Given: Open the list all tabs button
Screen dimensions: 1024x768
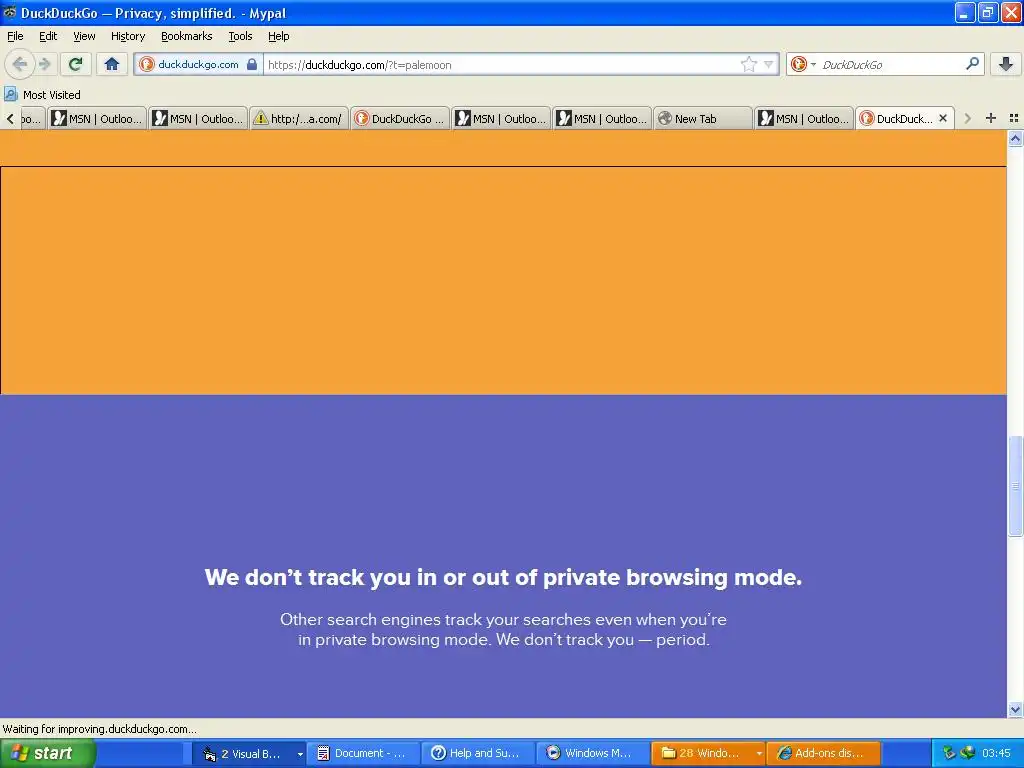Looking at the screenshot, I should point(1014,118).
